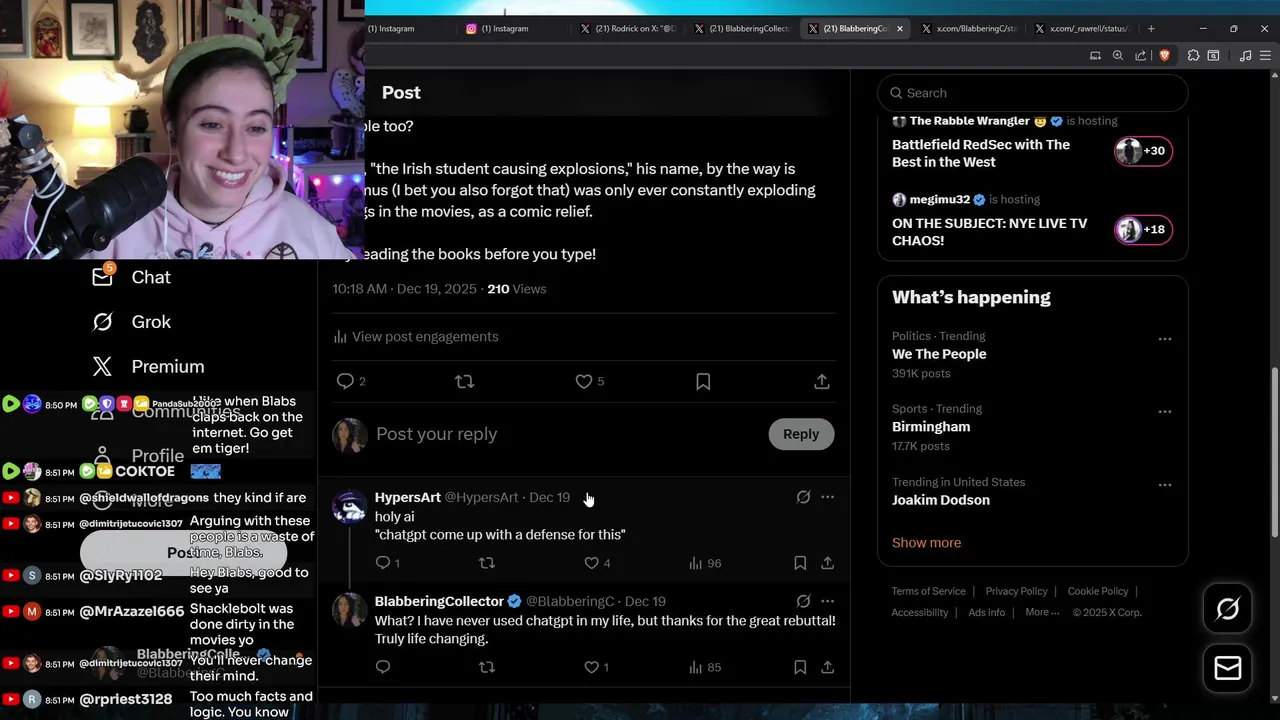
Task: Share the main post using share icon
Action: coord(821,381)
